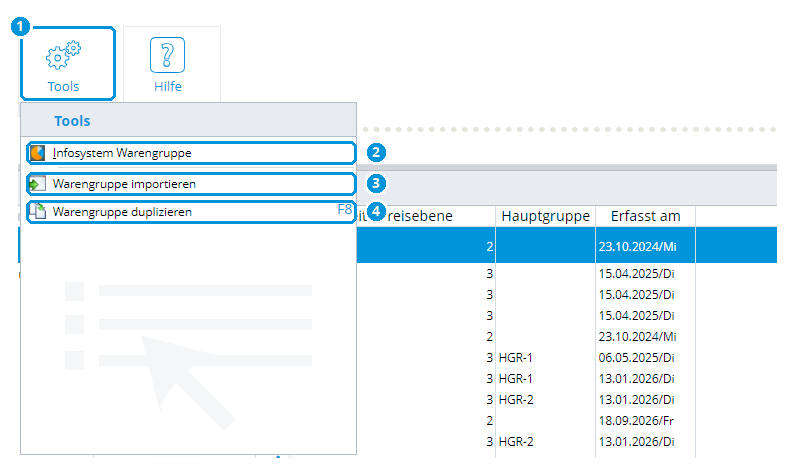
Task: Click 23.10.2024/Mi in the highlighted blue row
Action: [x=637, y=247]
